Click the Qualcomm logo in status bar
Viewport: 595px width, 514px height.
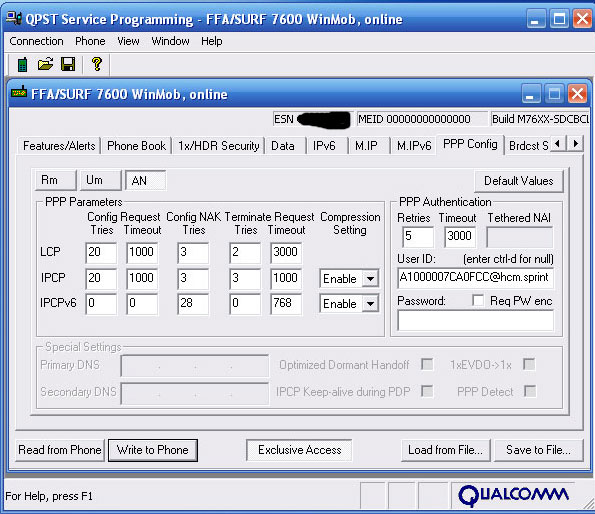pos(513,495)
